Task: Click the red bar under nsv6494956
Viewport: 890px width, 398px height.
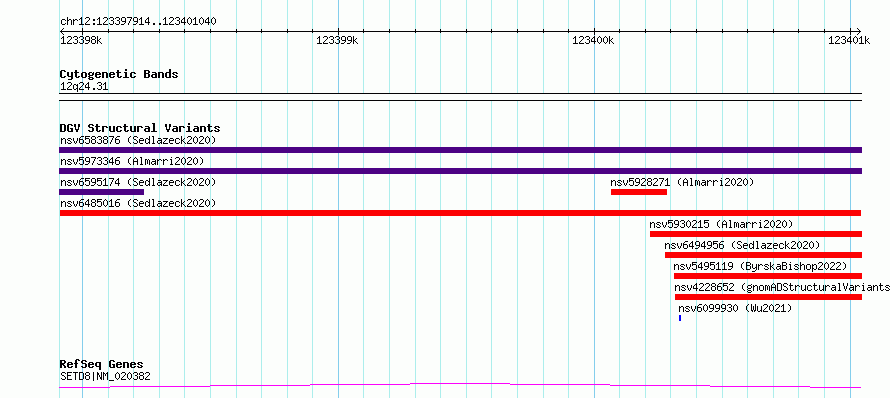Action: pos(763,255)
